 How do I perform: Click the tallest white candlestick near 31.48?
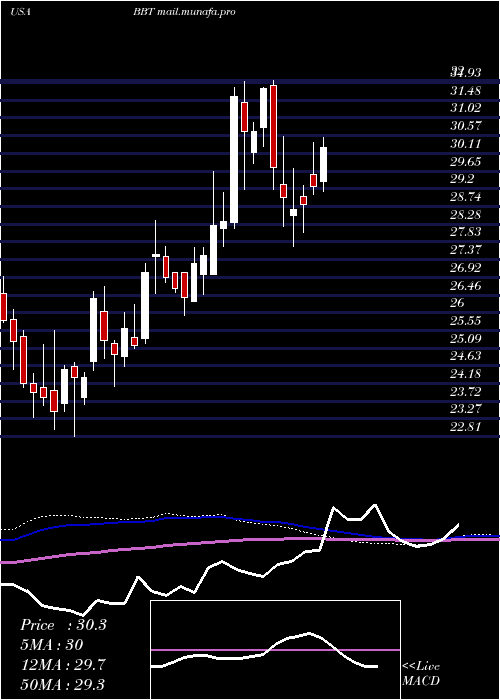point(234,159)
